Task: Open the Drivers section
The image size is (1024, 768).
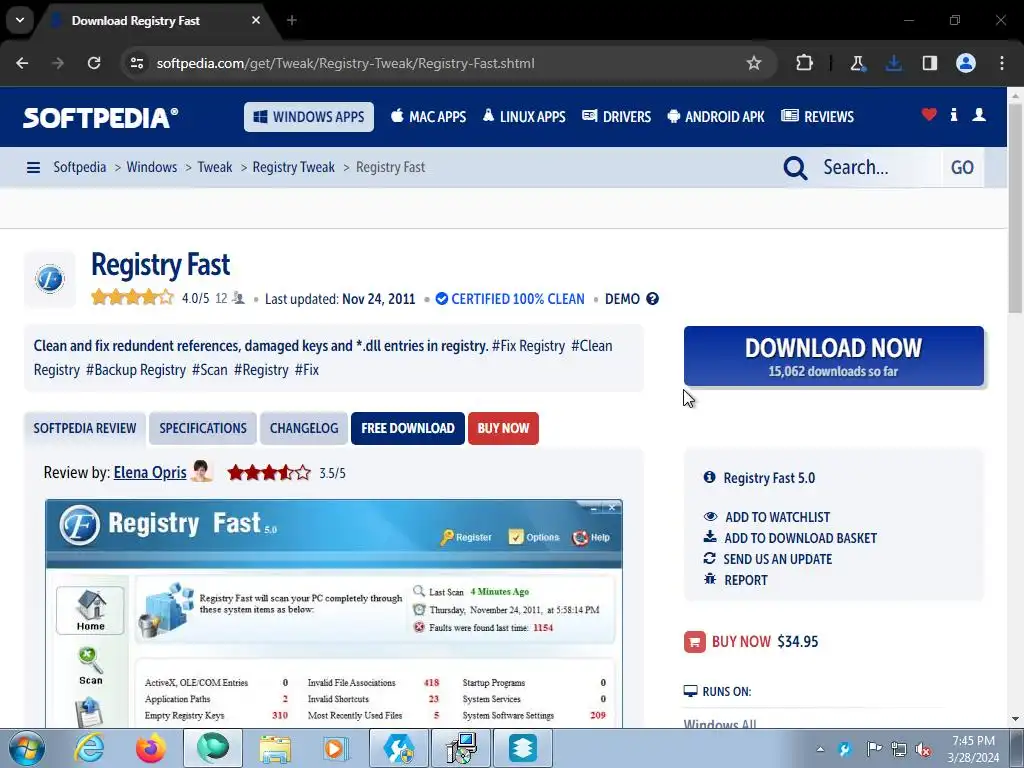Action: coord(616,117)
